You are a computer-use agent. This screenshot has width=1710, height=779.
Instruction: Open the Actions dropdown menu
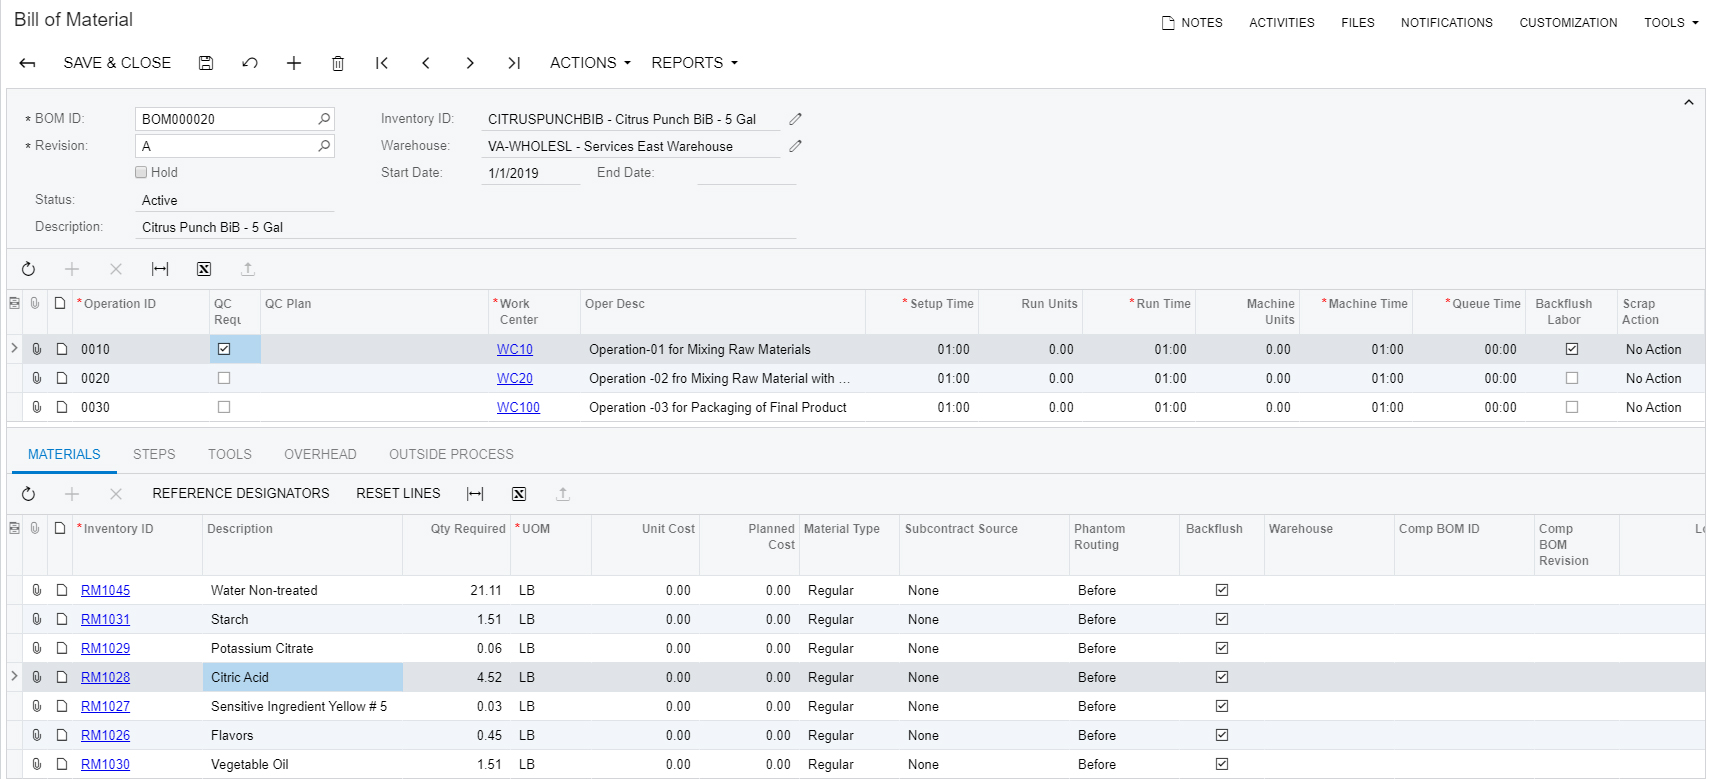pyautogui.click(x=590, y=62)
